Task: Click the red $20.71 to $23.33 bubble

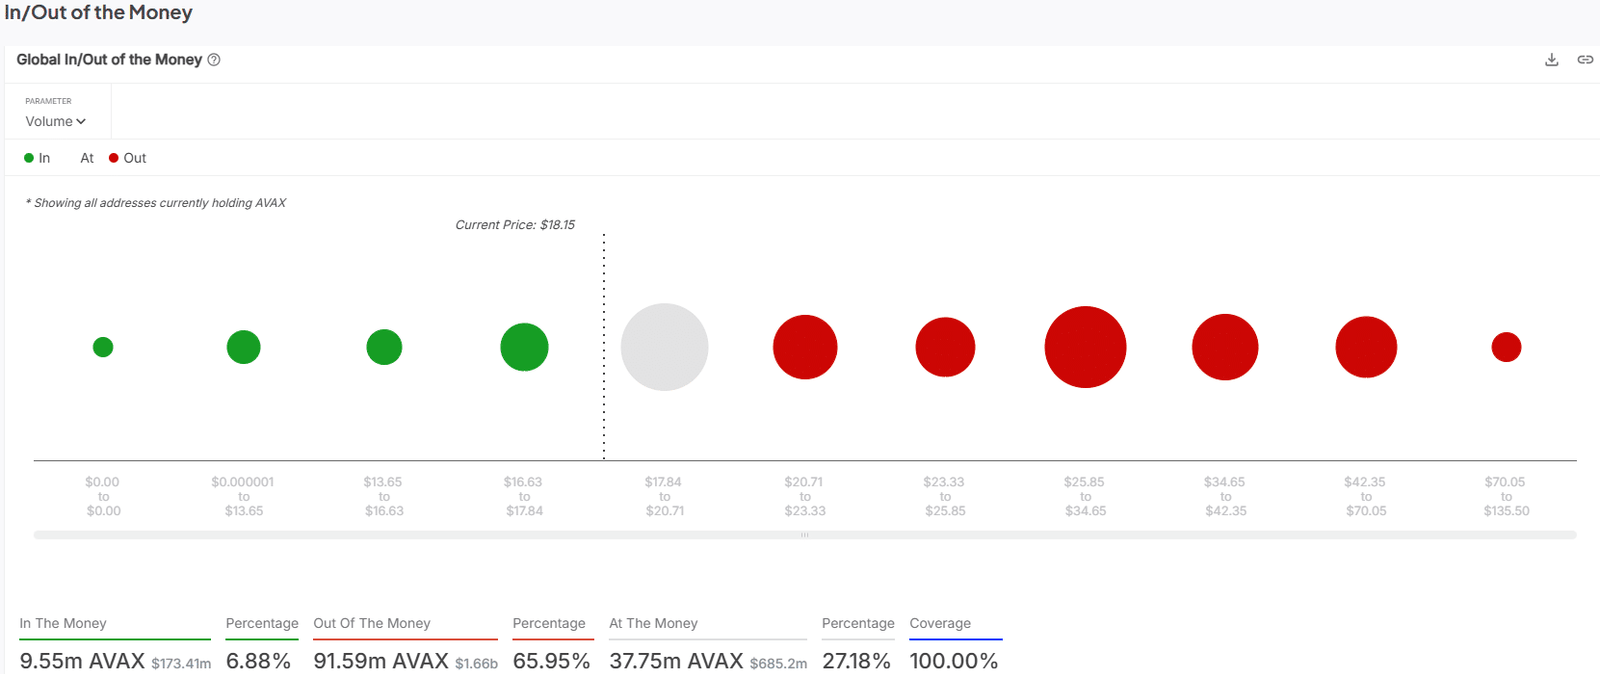Action: [x=805, y=347]
